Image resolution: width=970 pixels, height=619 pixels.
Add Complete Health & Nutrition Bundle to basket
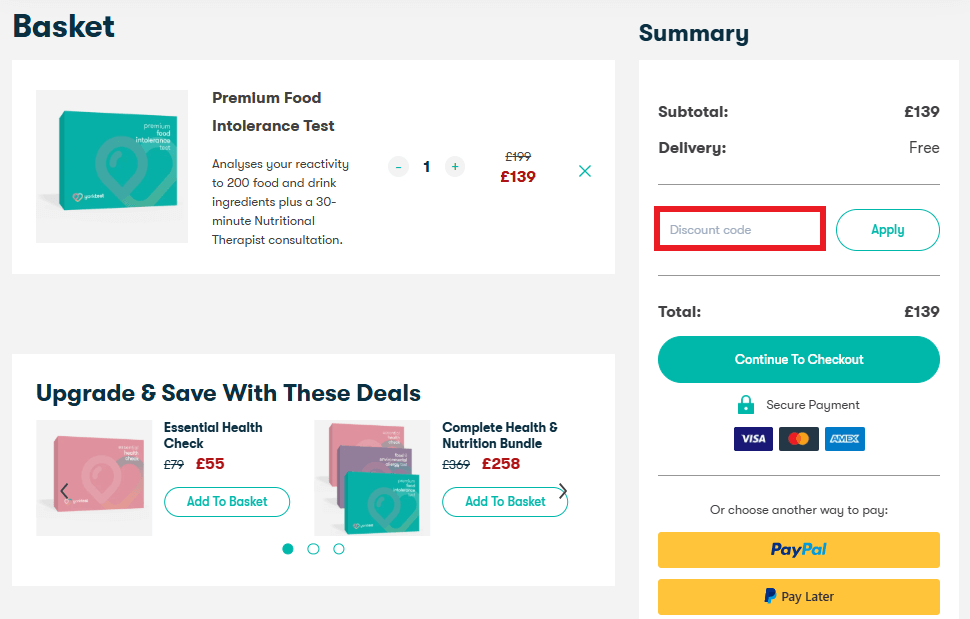pos(505,502)
